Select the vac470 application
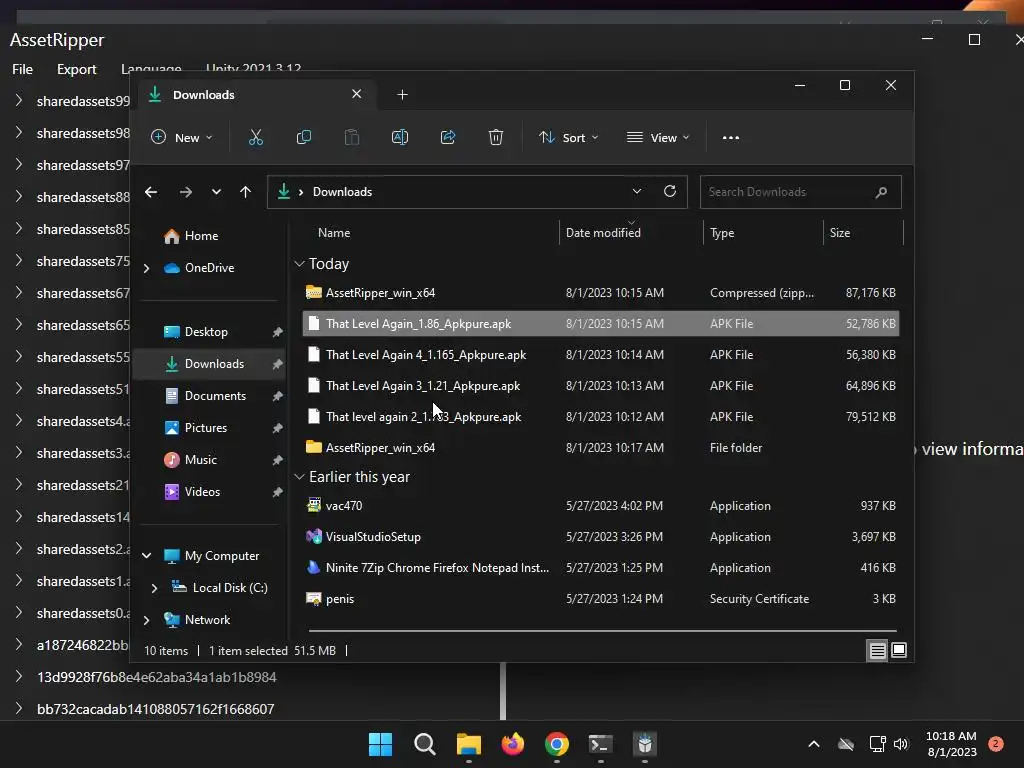1024x768 pixels. pos(601,505)
